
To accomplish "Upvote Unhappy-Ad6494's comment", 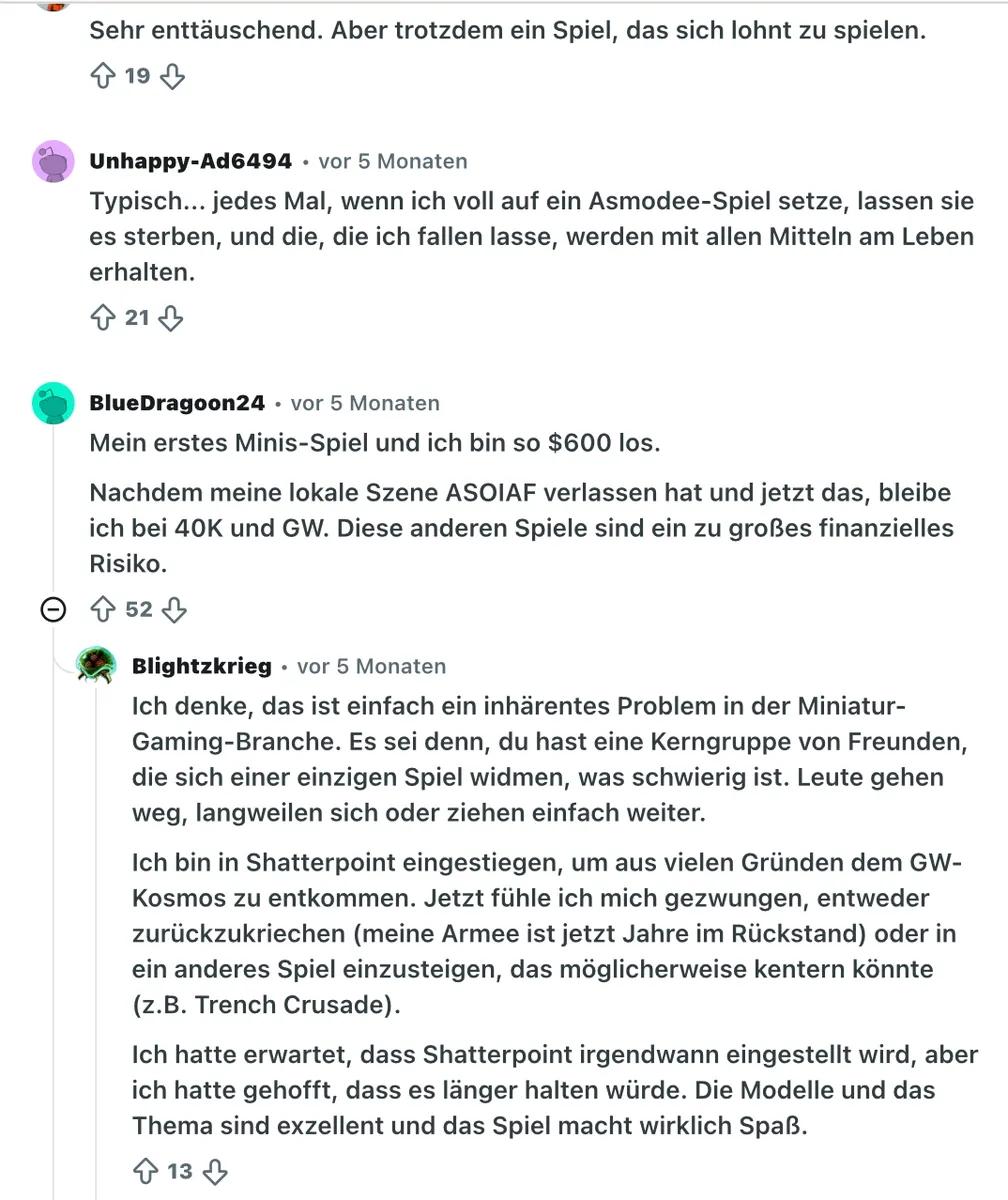I will click(104, 318).
